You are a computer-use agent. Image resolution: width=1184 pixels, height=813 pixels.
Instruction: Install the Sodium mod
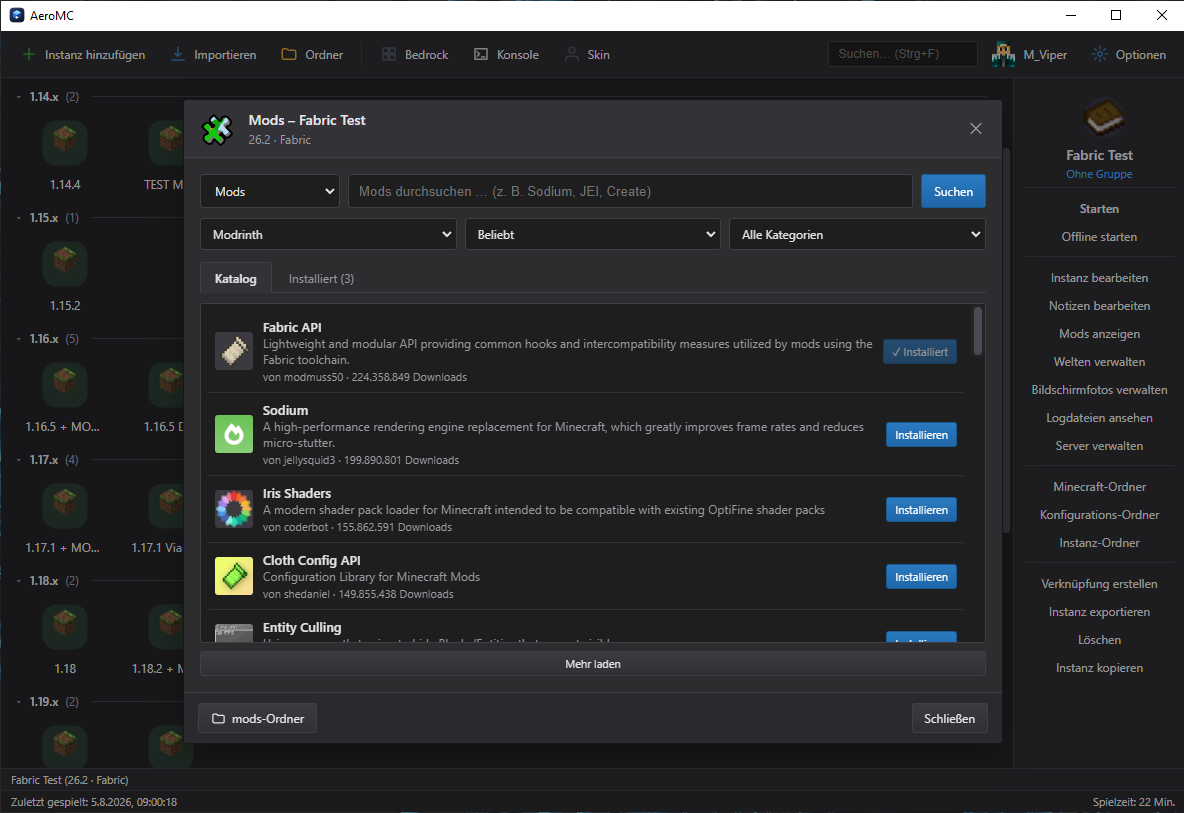pyautogui.click(x=920, y=435)
